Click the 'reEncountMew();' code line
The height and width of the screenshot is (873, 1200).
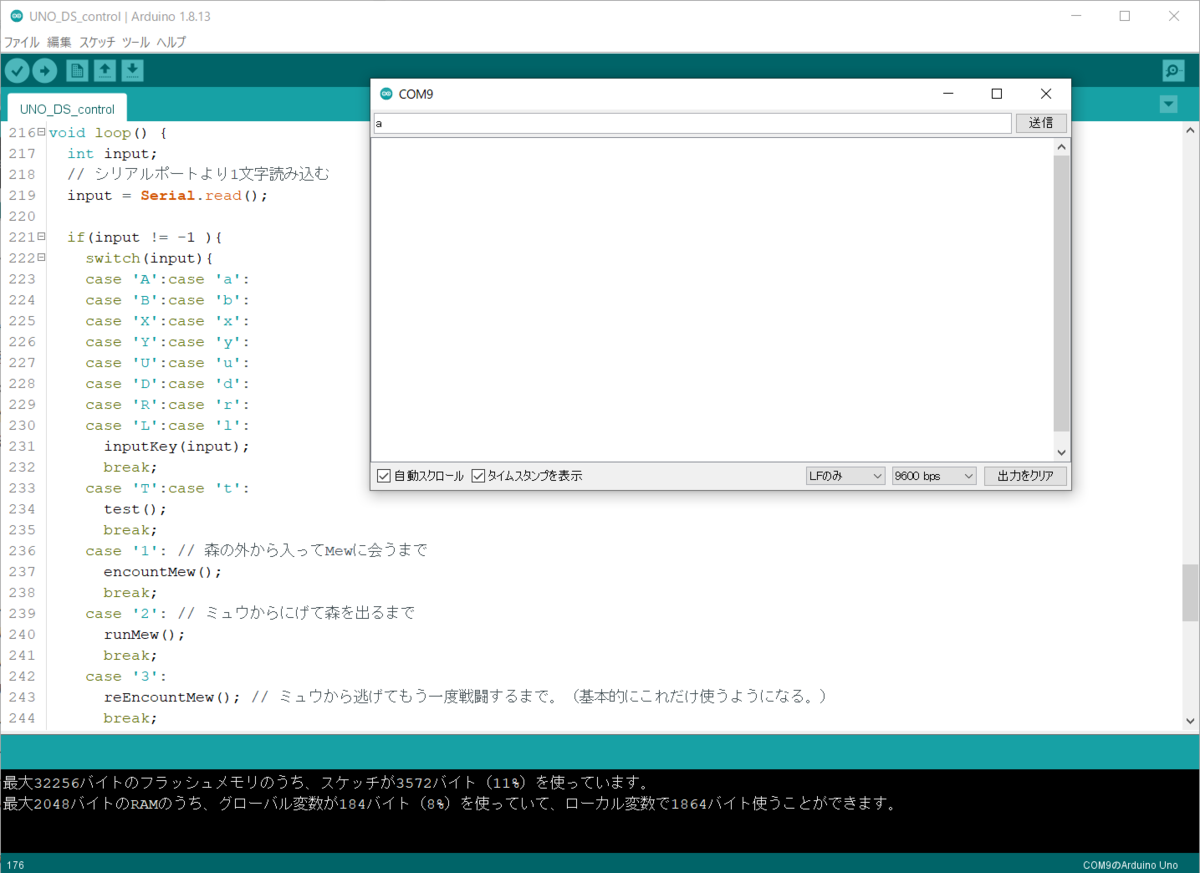click(x=173, y=697)
